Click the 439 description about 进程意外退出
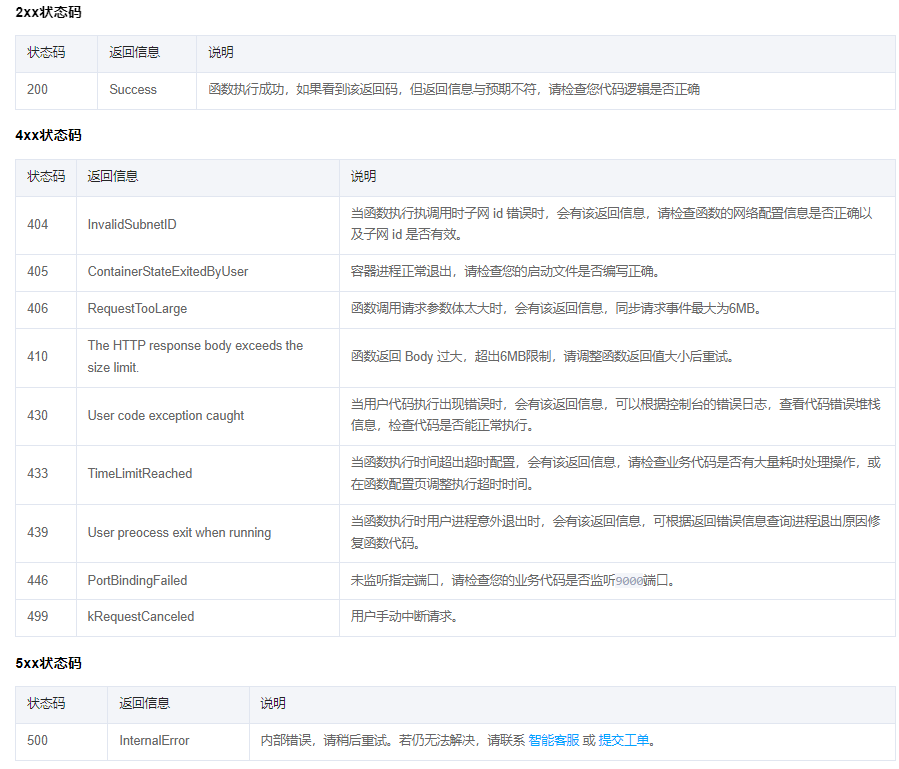 (x=615, y=532)
